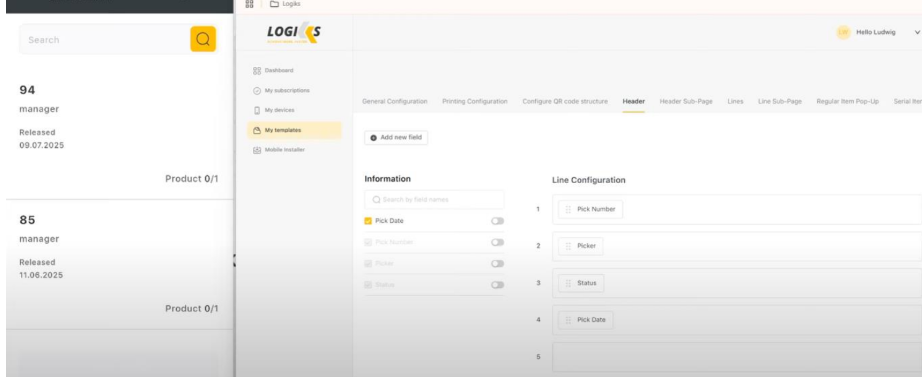Image resolution: width=922 pixels, height=377 pixels.
Task: Expand the Hello Ludwig user dropdown
Action: pyautogui.click(x=917, y=32)
